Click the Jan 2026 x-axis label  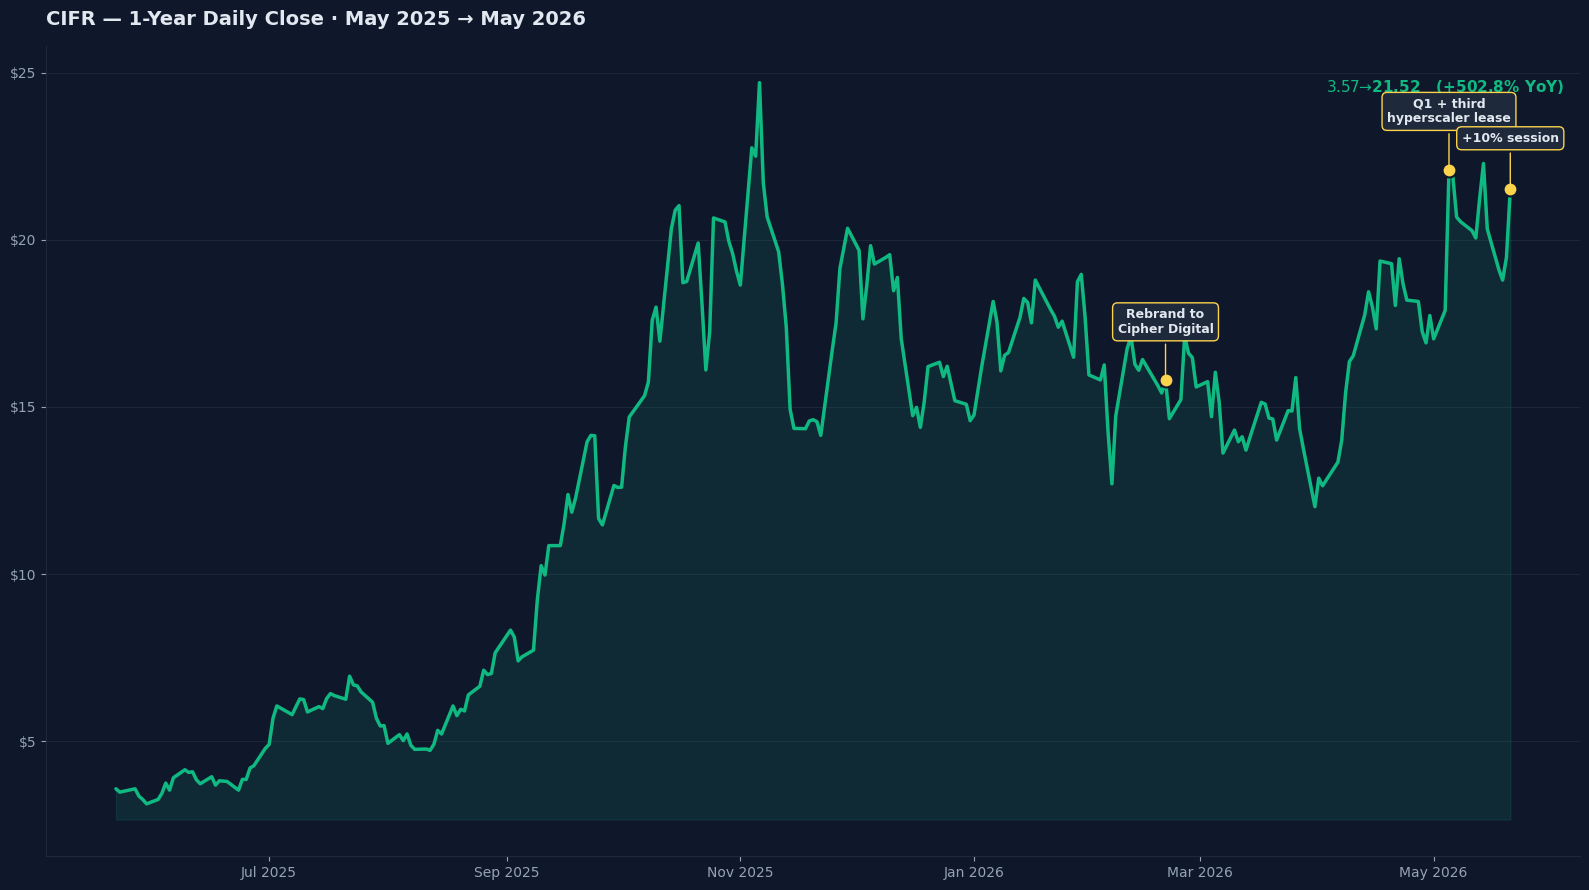click(x=974, y=873)
